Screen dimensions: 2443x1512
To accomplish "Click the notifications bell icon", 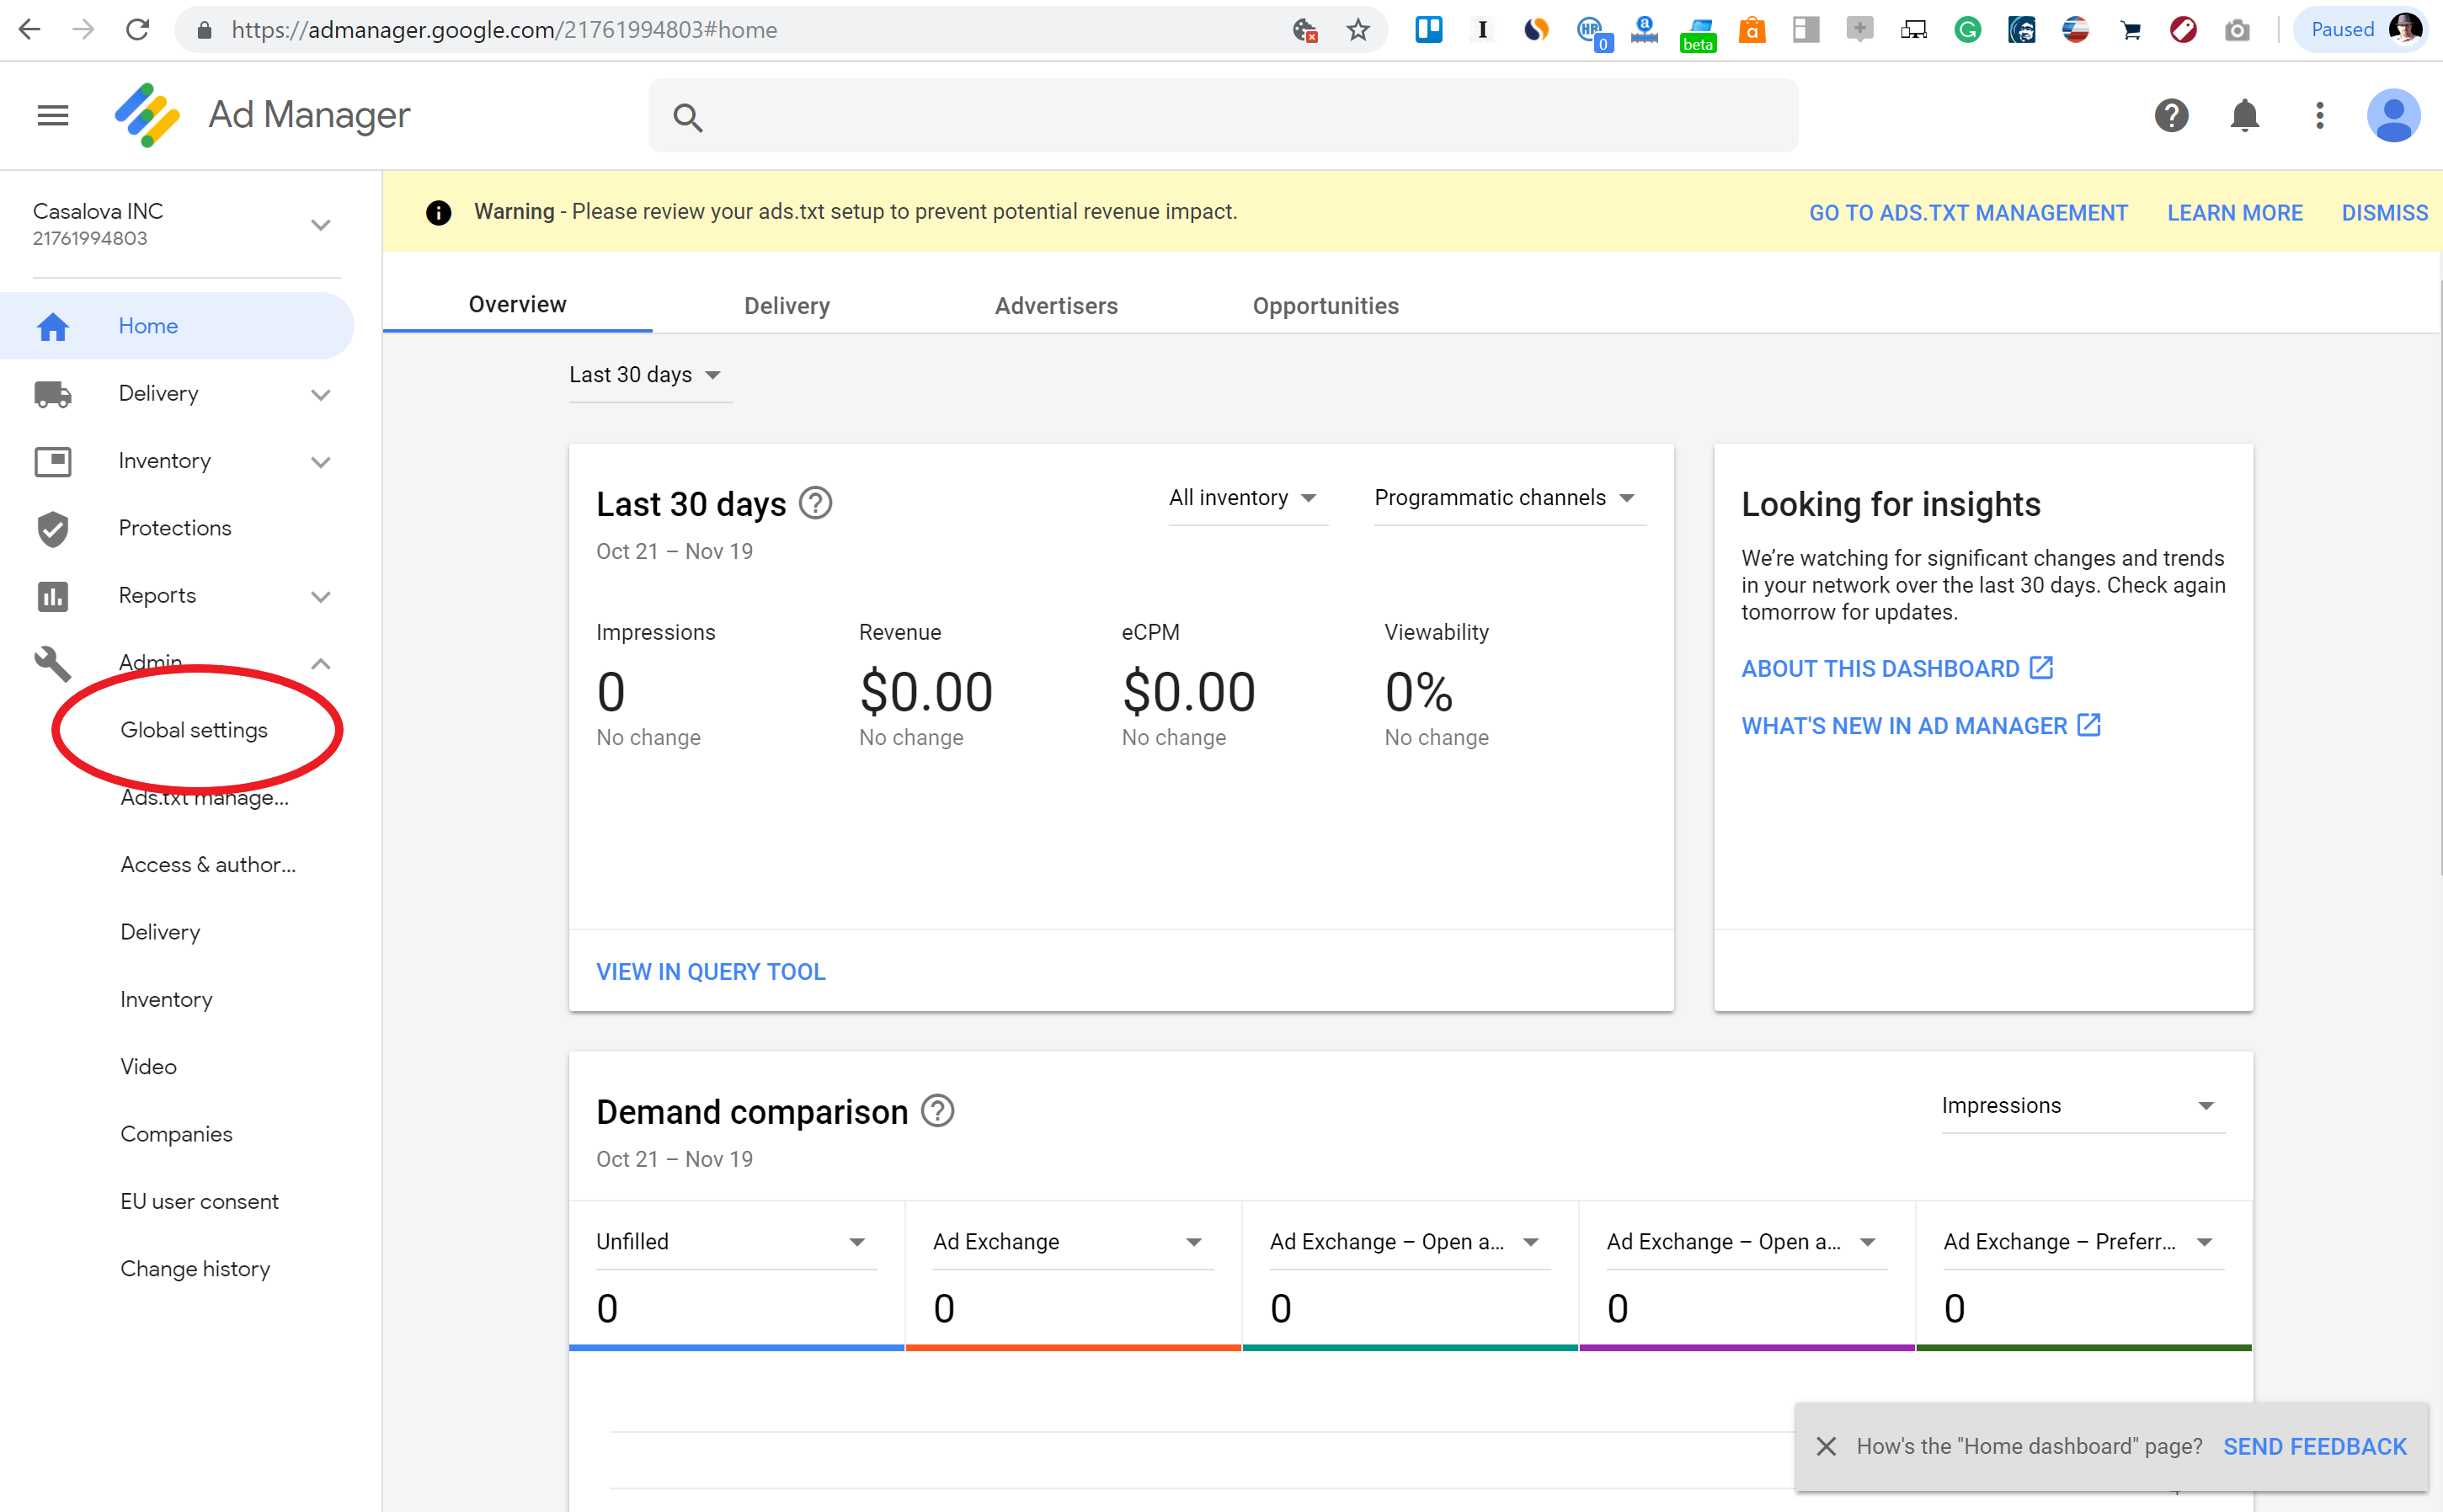I will [2245, 116].
